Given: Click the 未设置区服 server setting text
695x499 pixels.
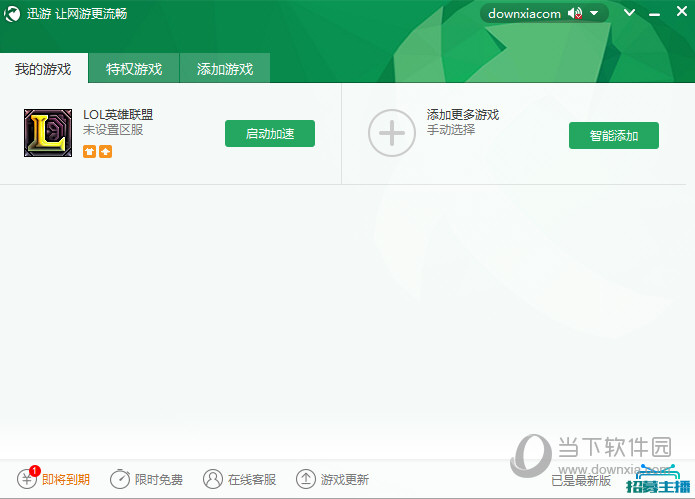Looking at the screenshot, I should (113, 130).
